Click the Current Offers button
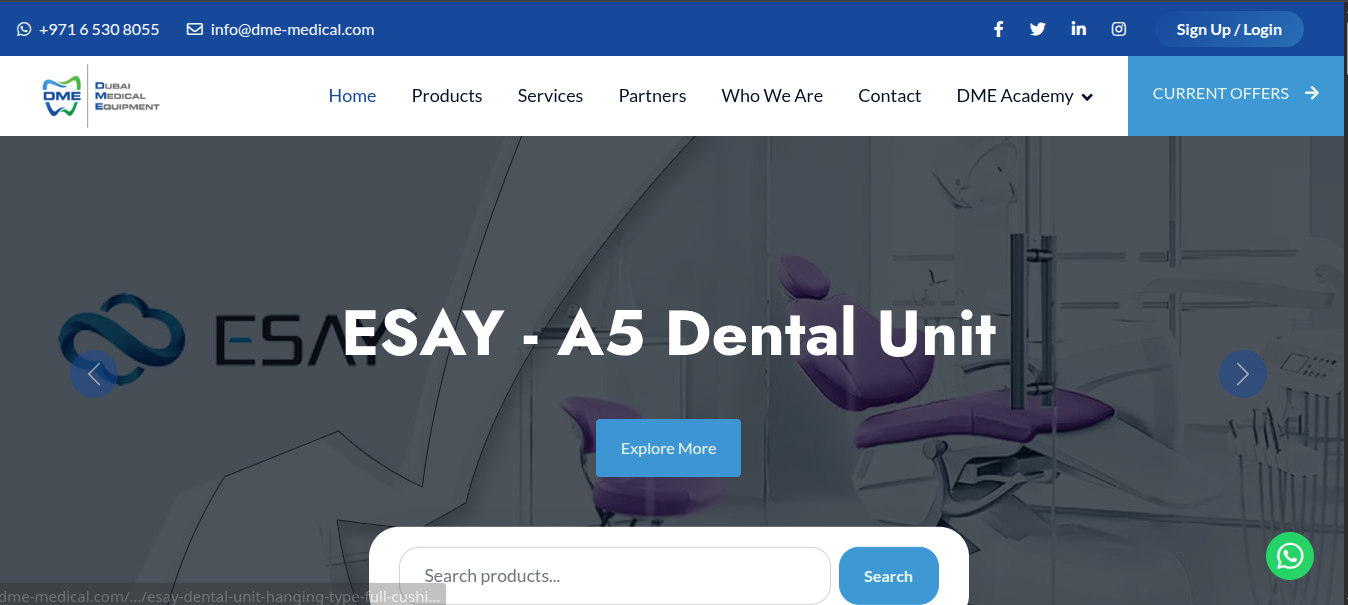Screen dimensions: 1348x605 tap(1236, 94)
